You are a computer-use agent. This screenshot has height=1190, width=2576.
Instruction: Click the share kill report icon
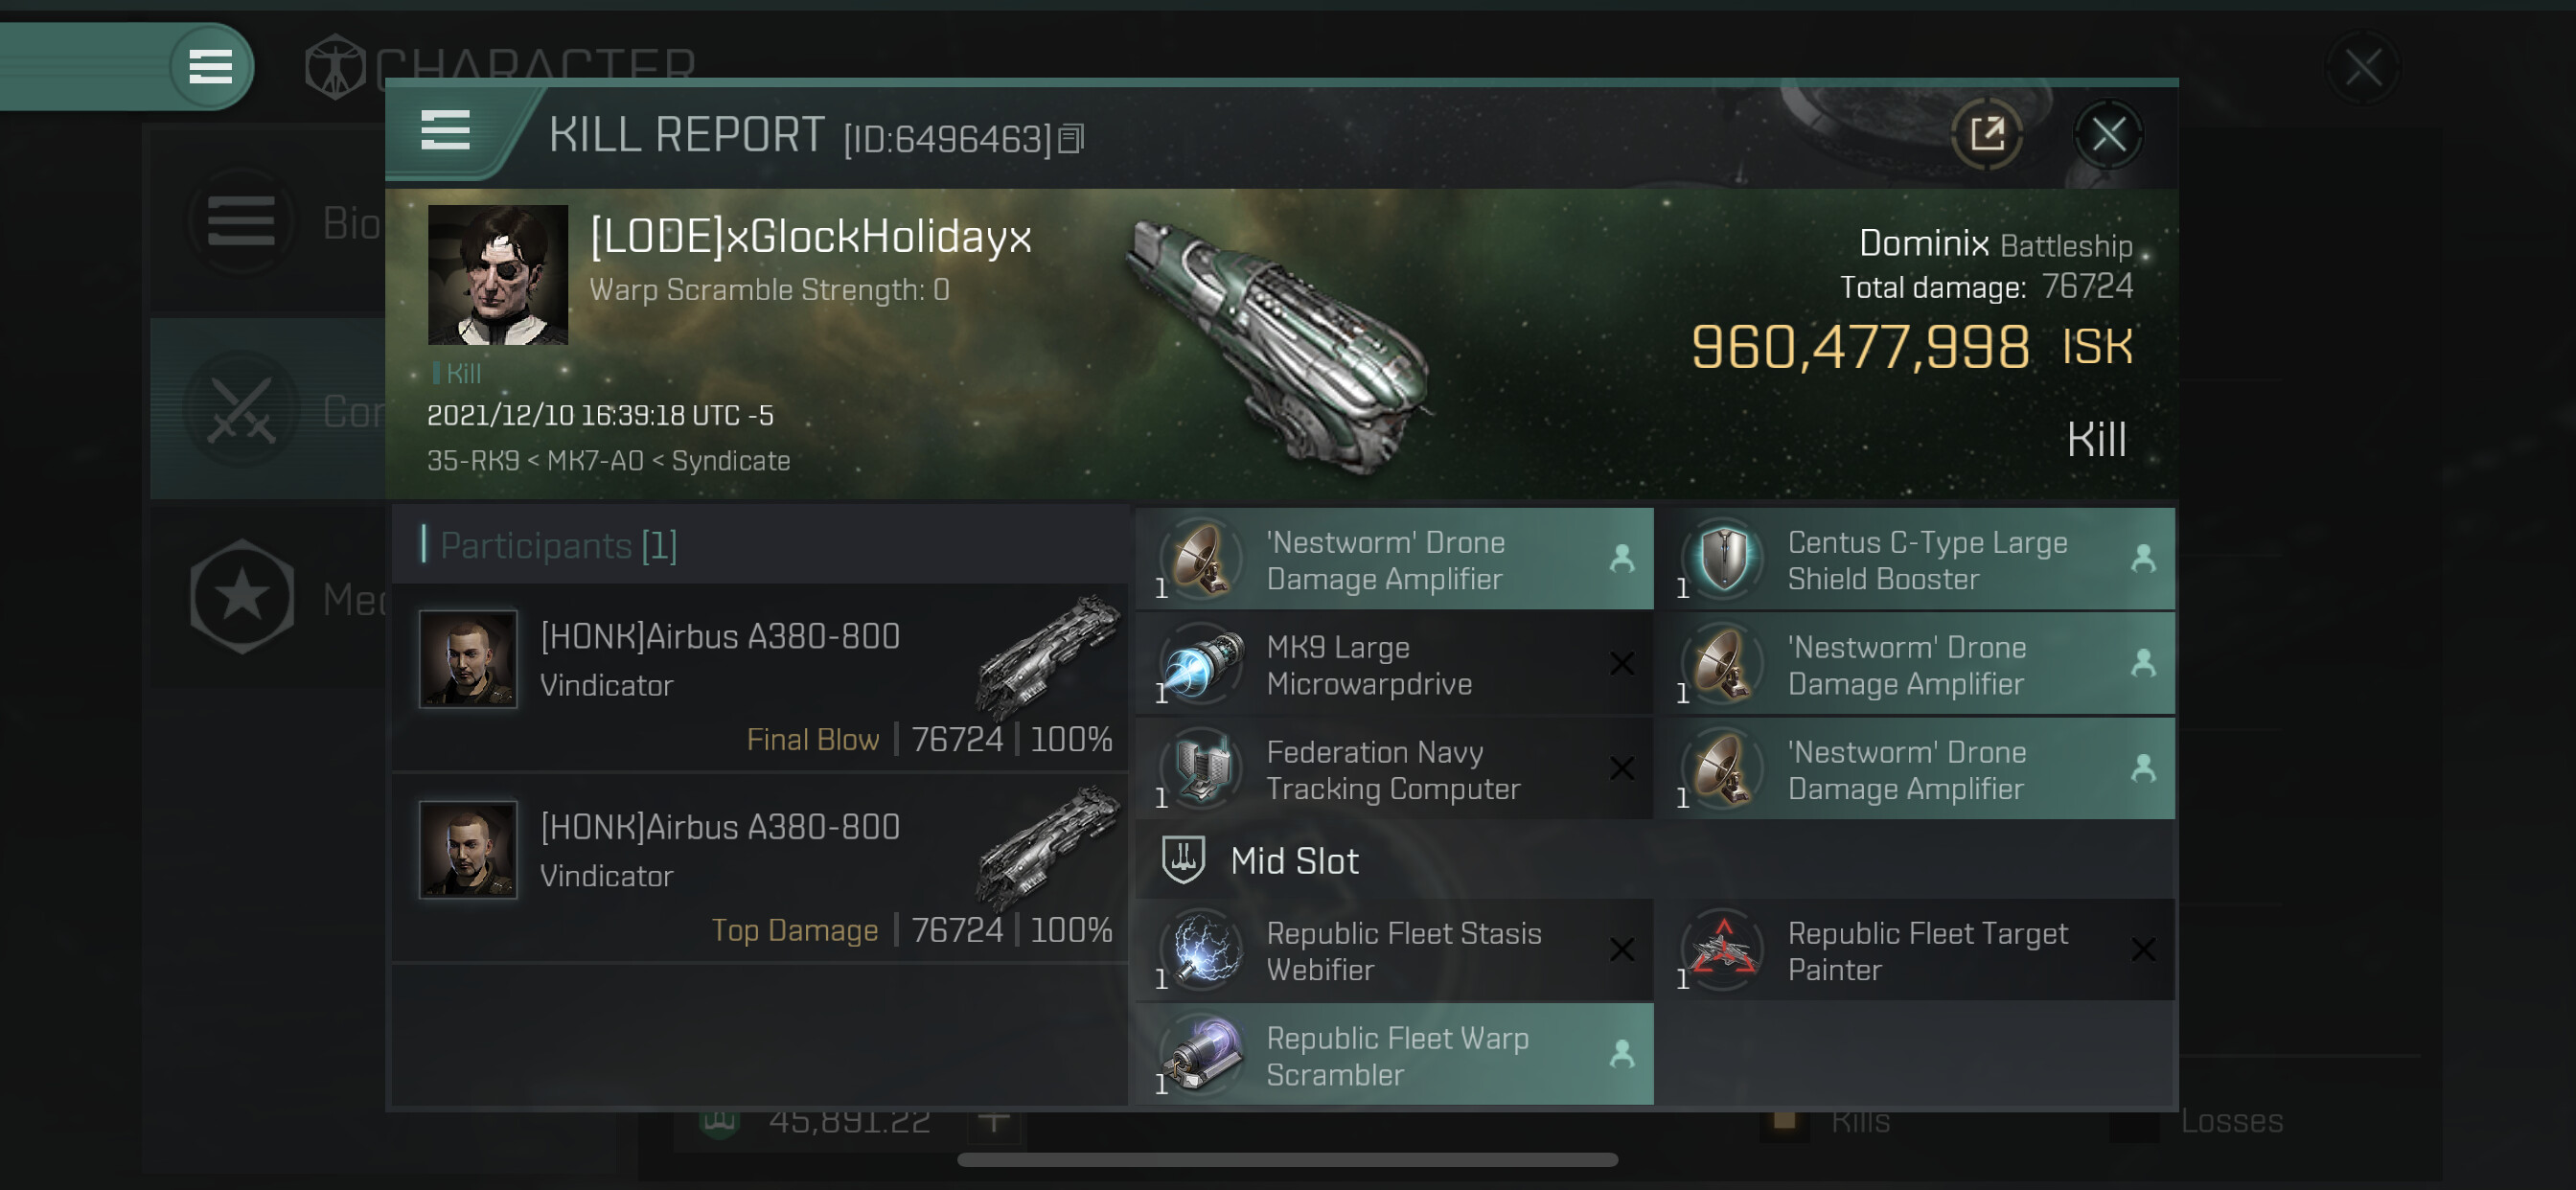point(1986,134)
